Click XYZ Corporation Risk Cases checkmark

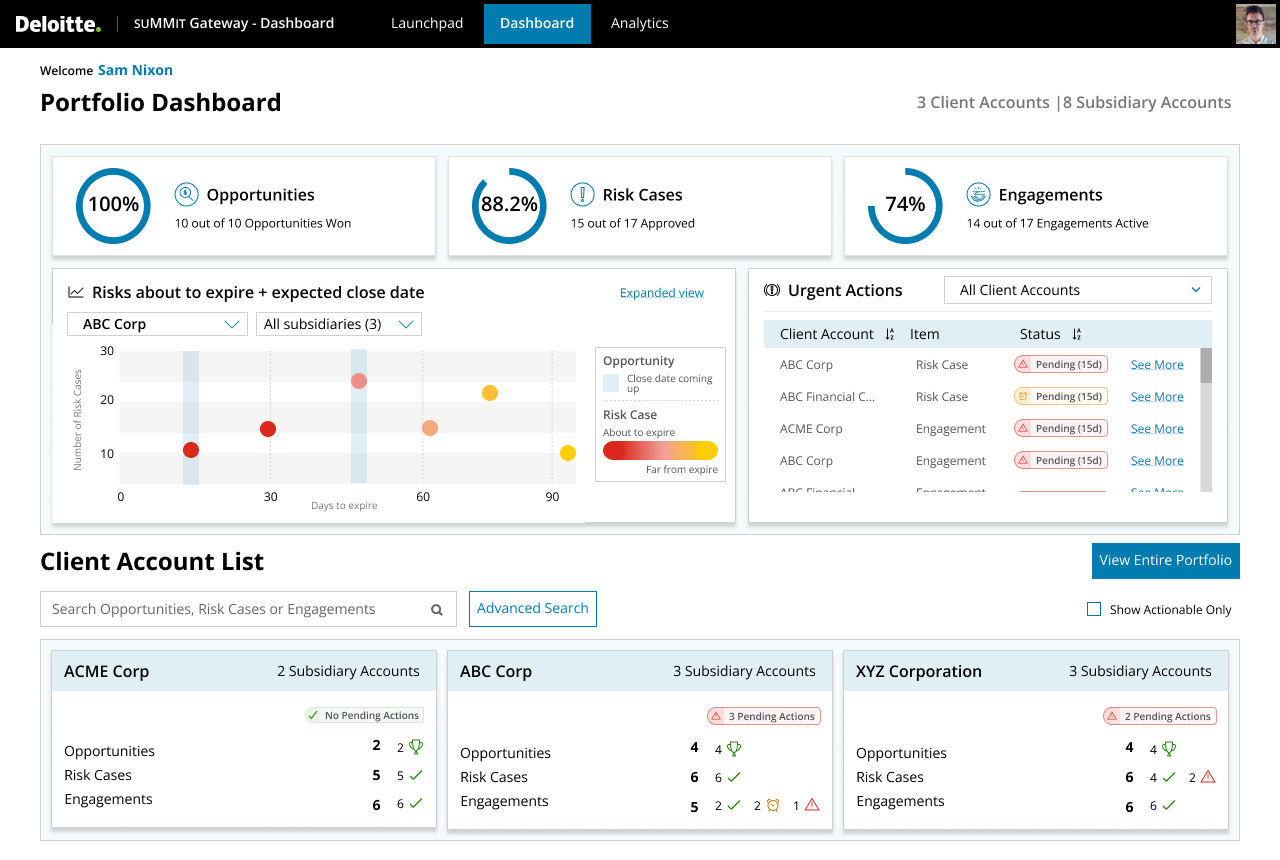[1168, 777]
